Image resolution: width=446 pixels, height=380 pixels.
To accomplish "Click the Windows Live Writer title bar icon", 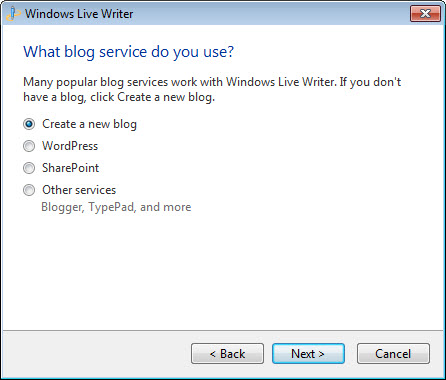I will (x=13, y=14).
